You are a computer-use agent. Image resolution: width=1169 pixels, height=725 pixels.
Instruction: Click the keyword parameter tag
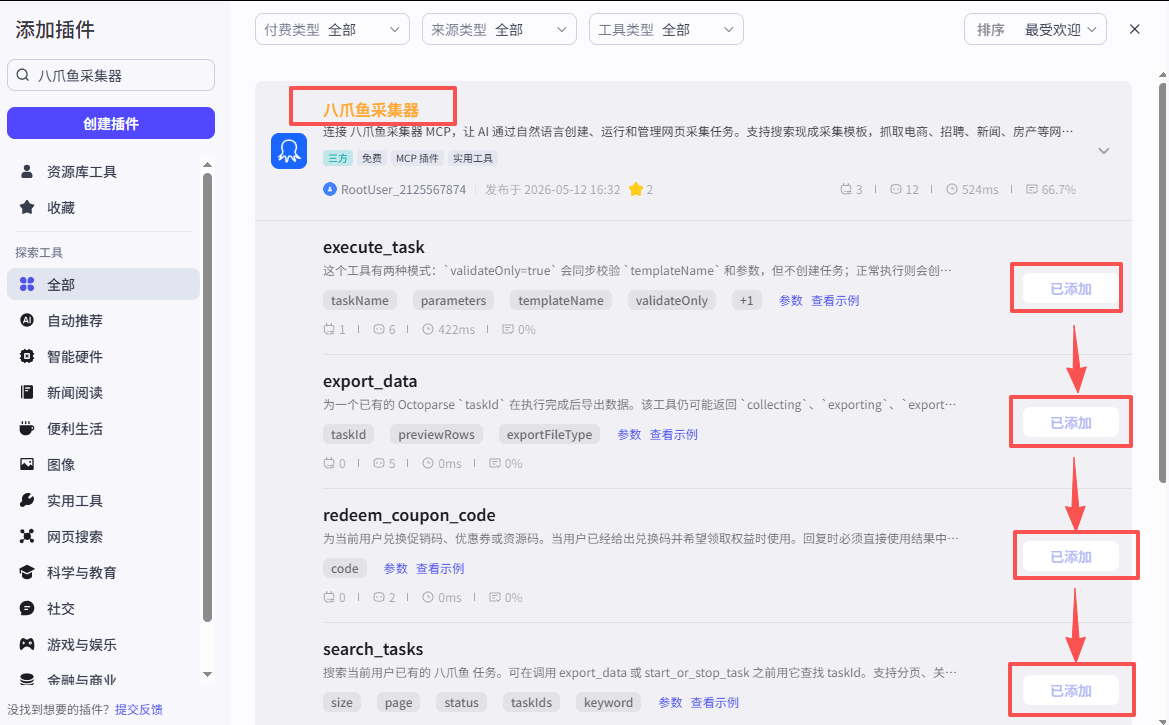point(608,703)
